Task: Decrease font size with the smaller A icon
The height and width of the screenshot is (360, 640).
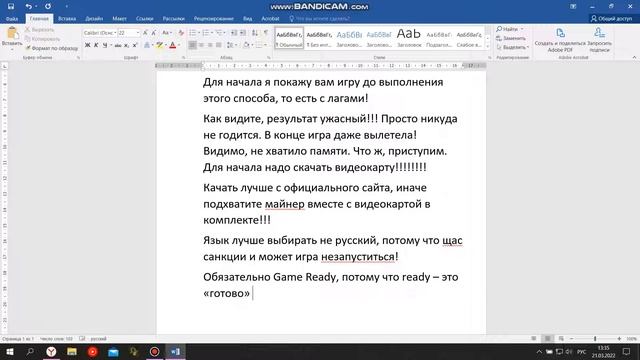Action: pos(154,33)
